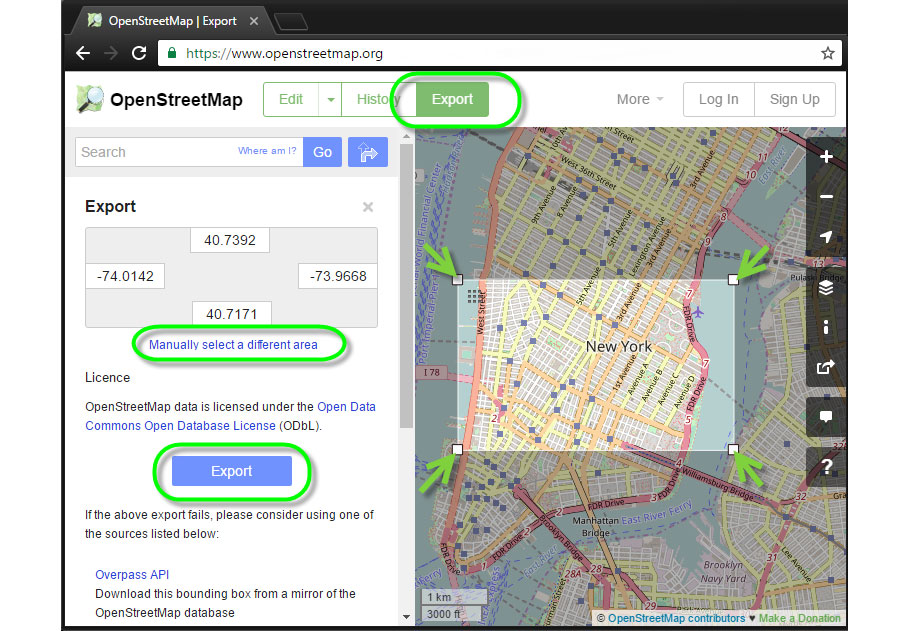Zoom in on the map
The image size is (910, 631).
[826, 157]
